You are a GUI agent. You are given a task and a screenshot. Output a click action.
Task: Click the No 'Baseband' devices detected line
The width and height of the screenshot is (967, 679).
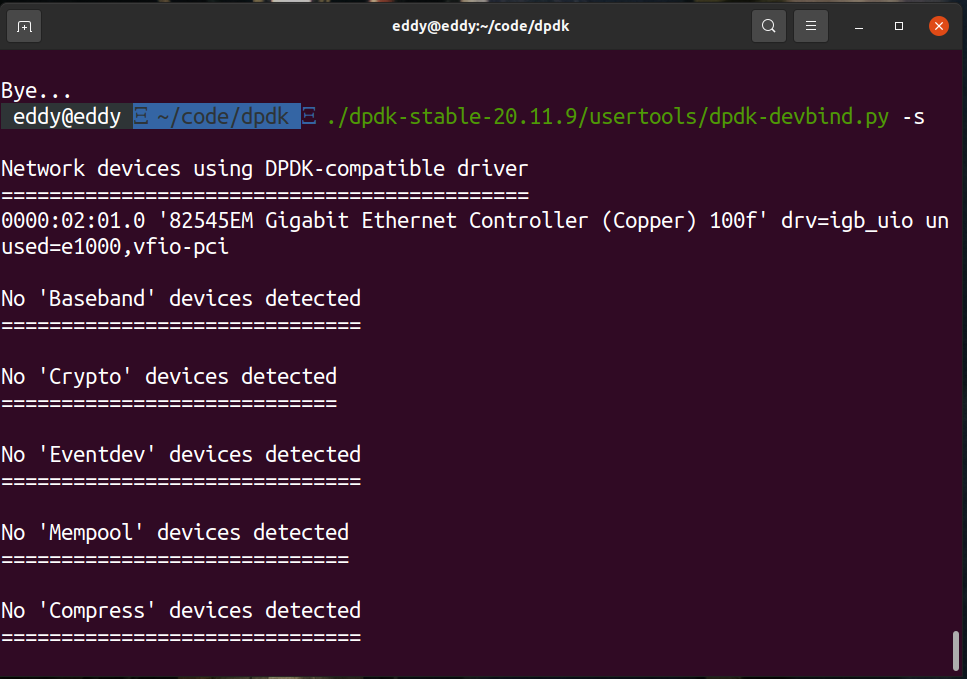click(x=181, y=298)
